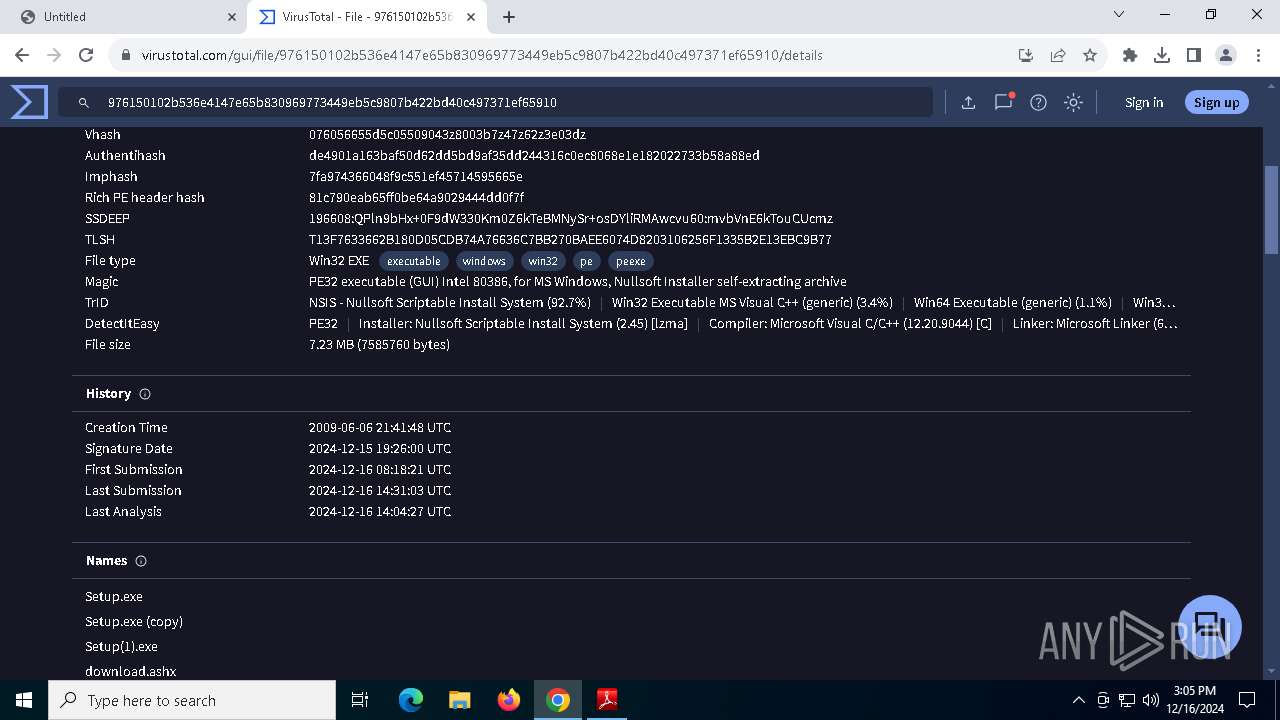This screenshot has width=1280, height=720.
Task: Click the volume speaker tray icon
Action: 1151,700
